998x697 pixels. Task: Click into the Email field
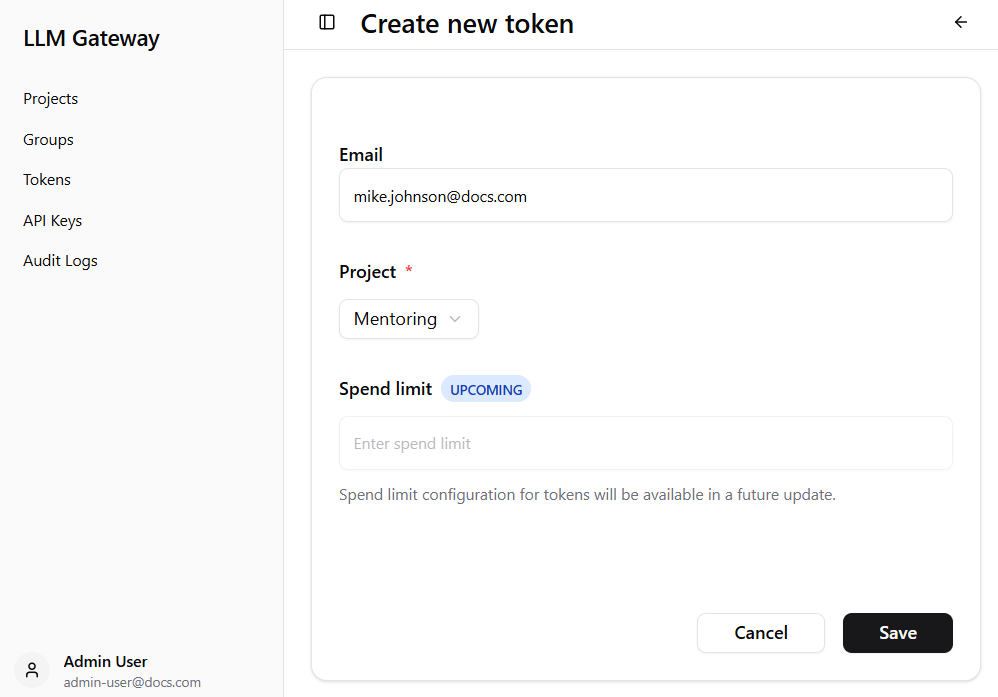(x=645, y=195)
